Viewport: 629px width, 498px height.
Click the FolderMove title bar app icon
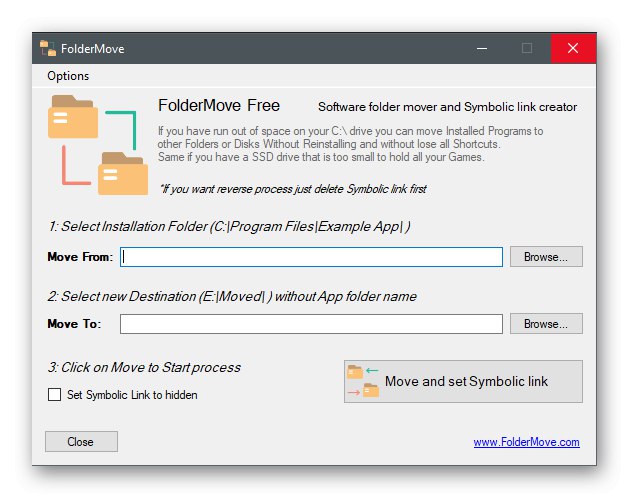48,49
